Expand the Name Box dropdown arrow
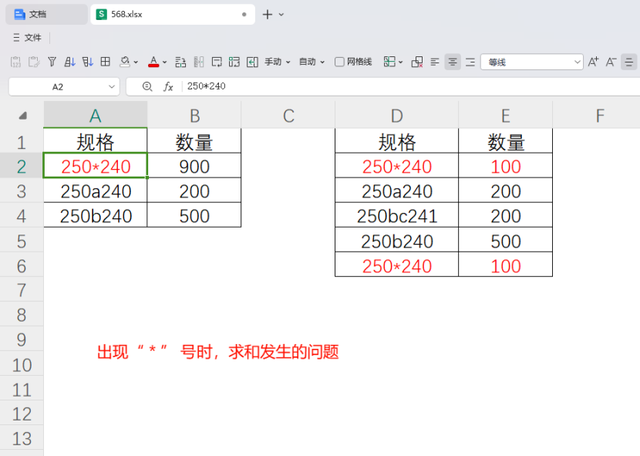Viewport: 640px width, 456px height. tap(111, 87)
